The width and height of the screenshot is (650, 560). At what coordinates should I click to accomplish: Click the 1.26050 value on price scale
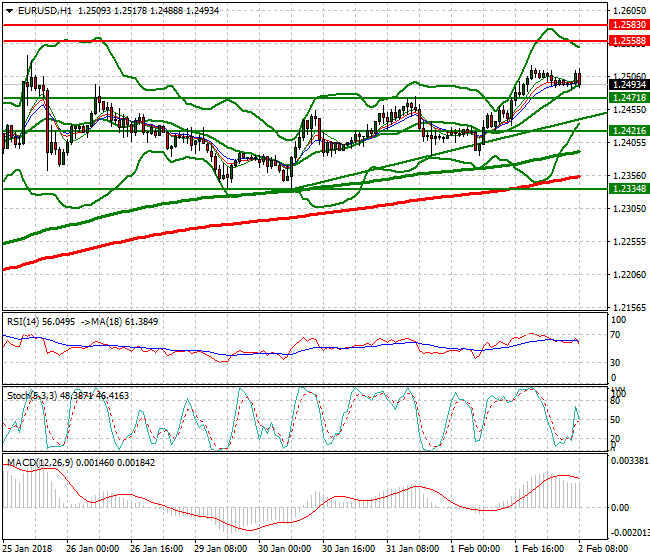[626, 11]
